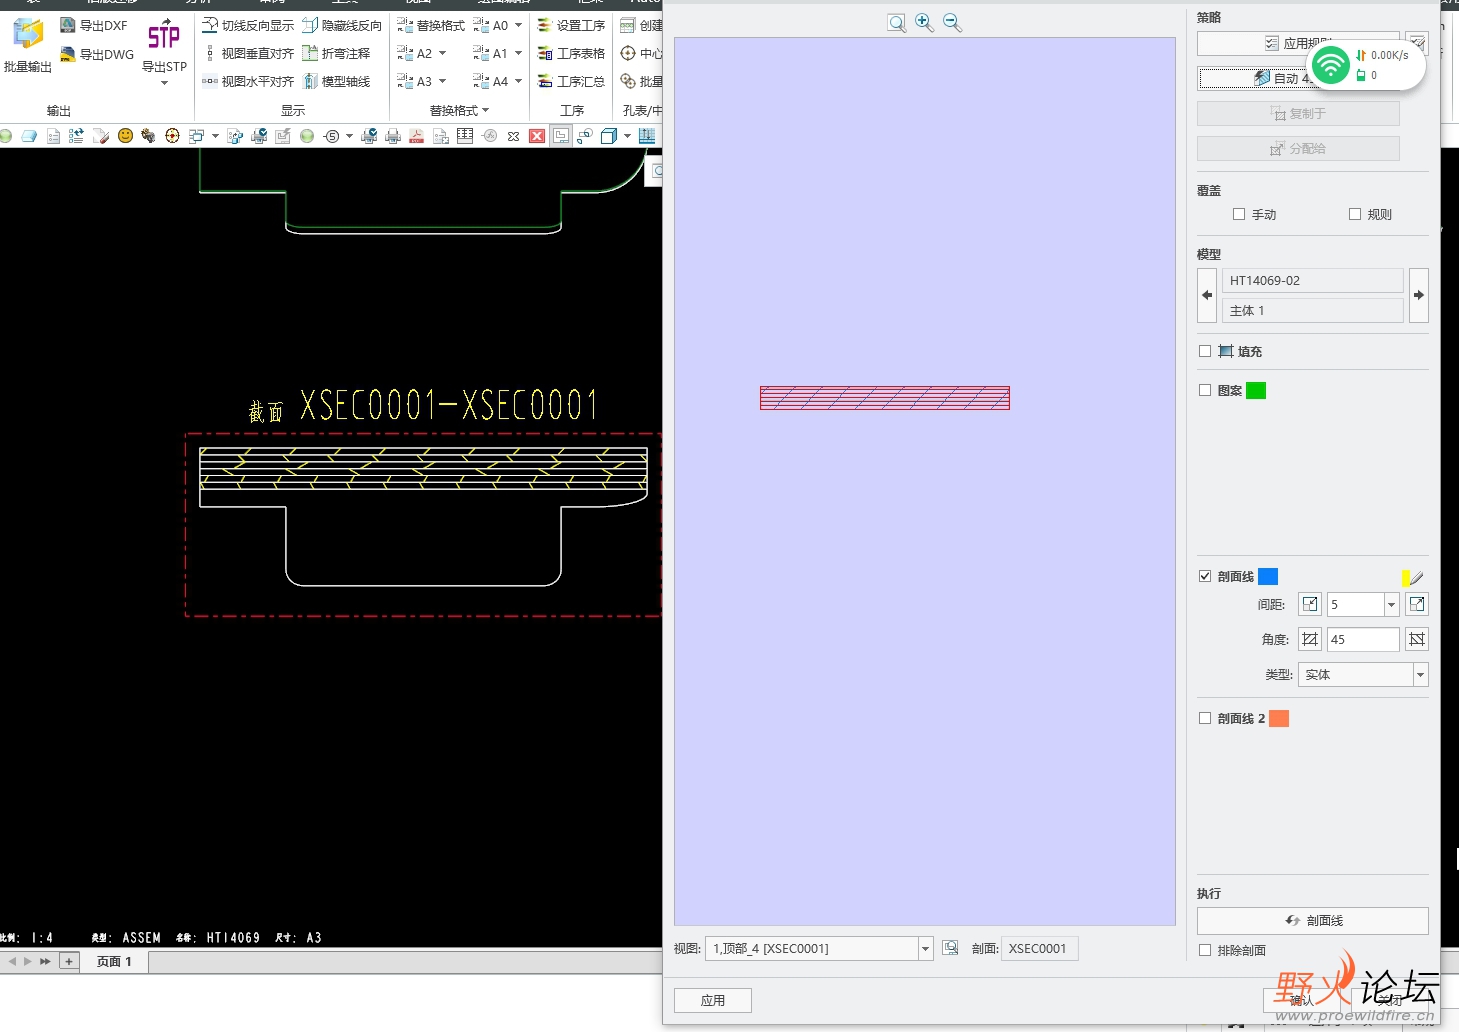Click the 剖面线 execute button

1313,920
